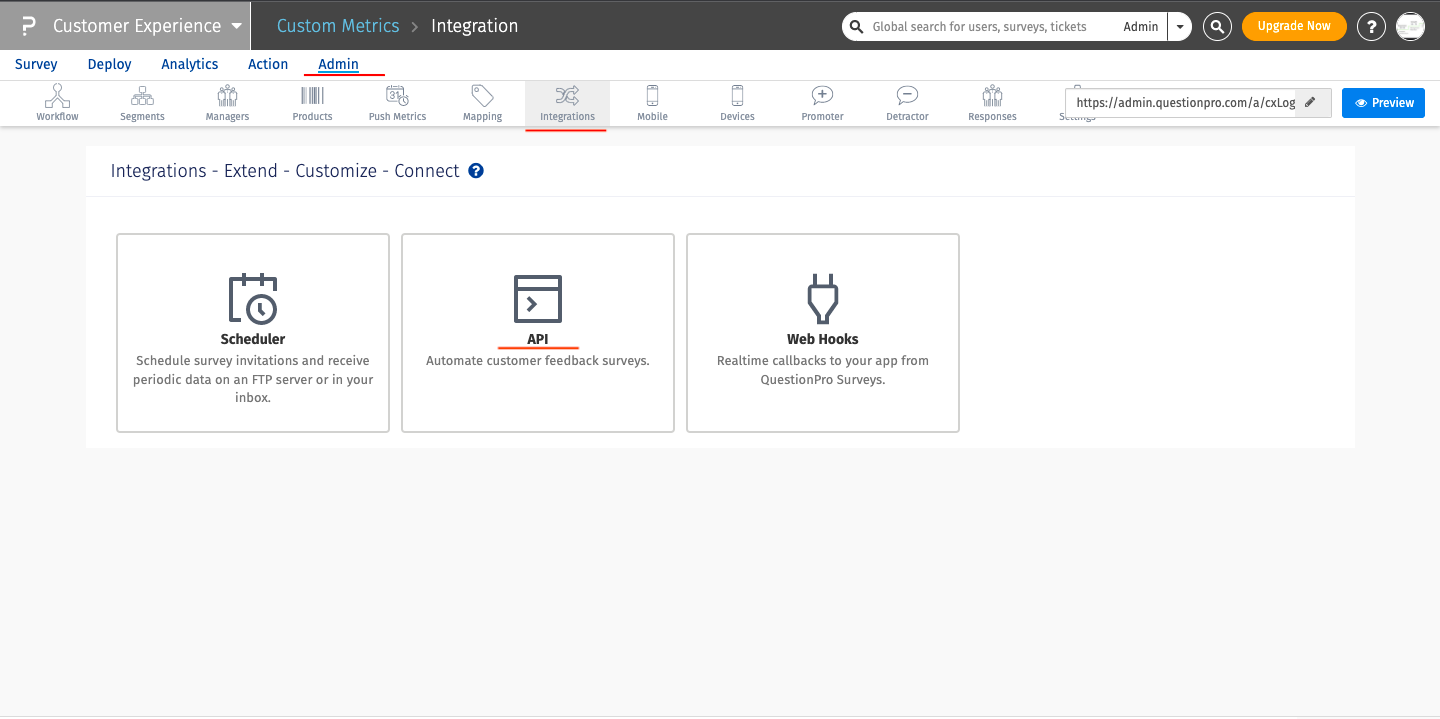
Task: Click the Preview button
Action: (1383, 102)
